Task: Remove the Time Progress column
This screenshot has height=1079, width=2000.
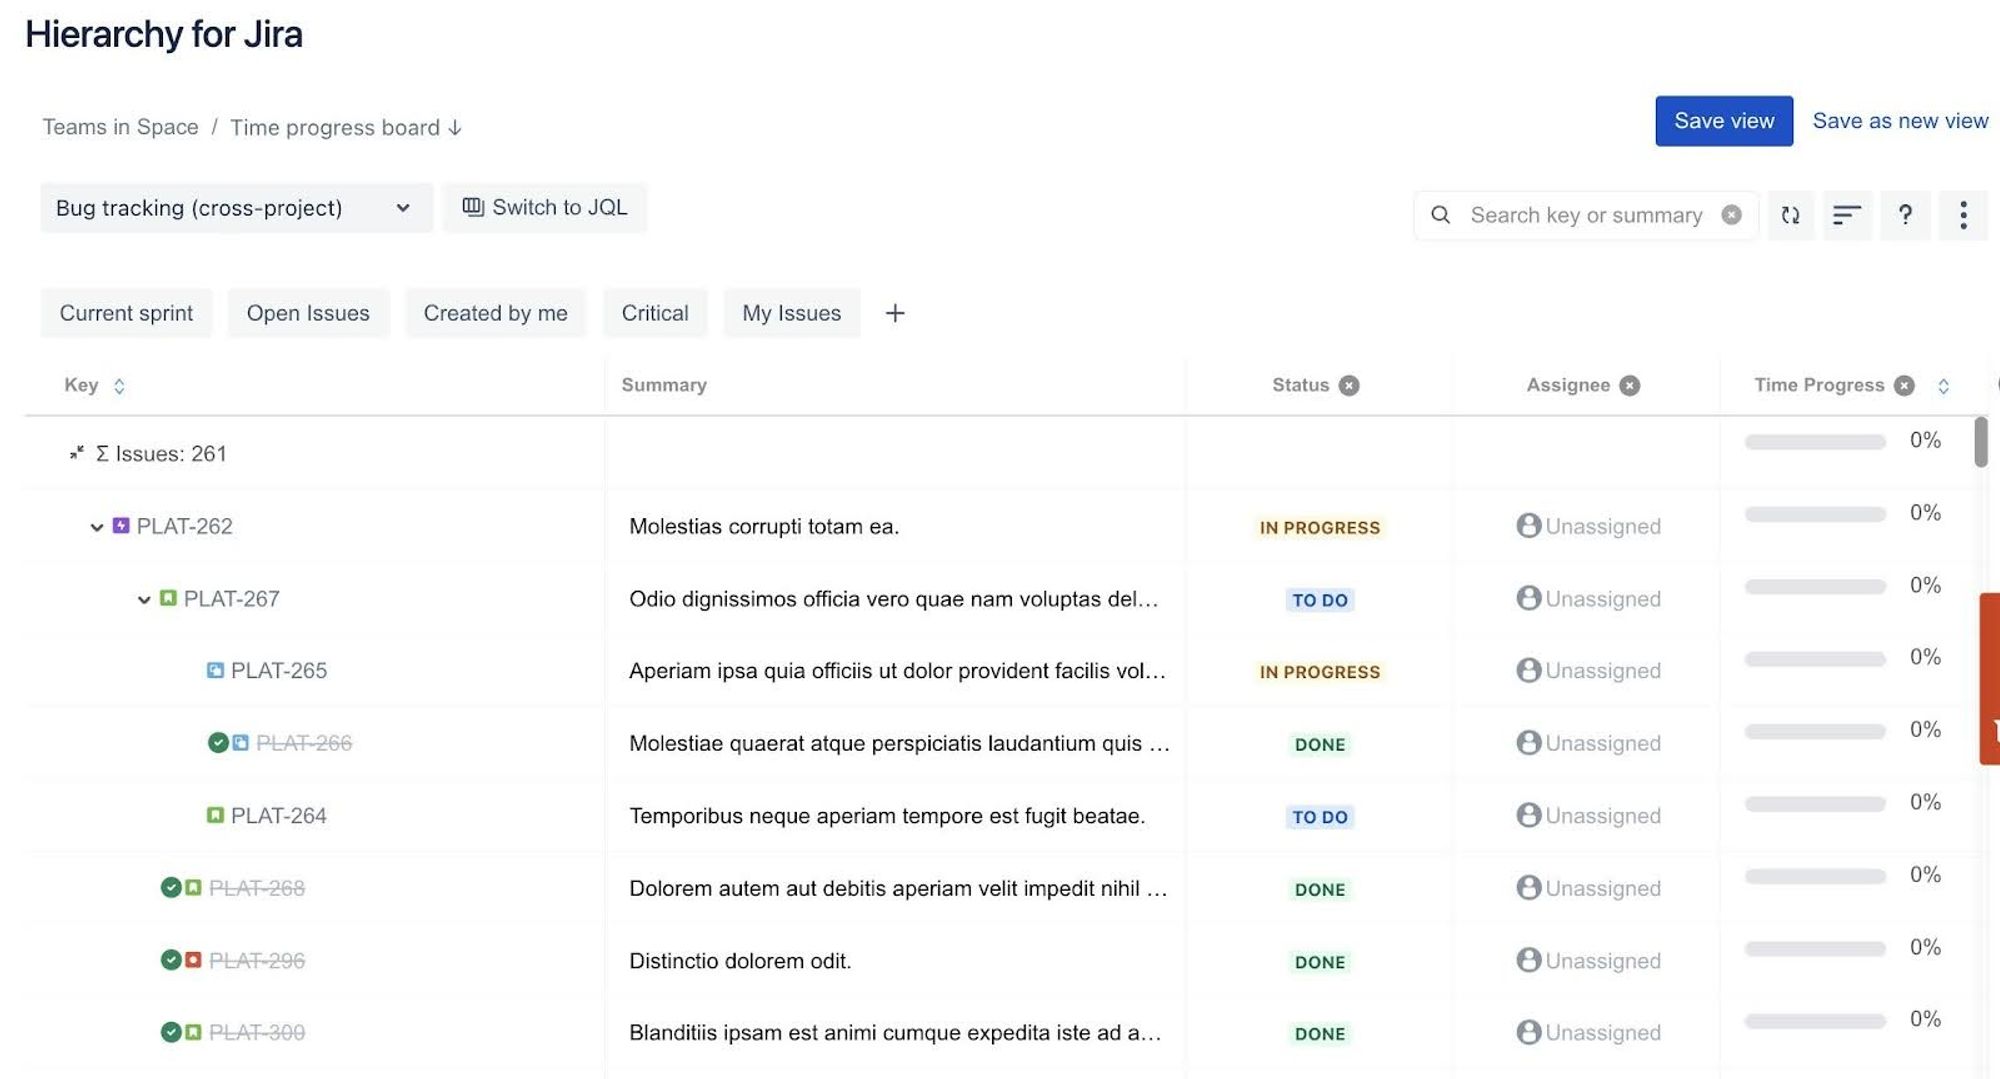Action: pos(1904,385)
